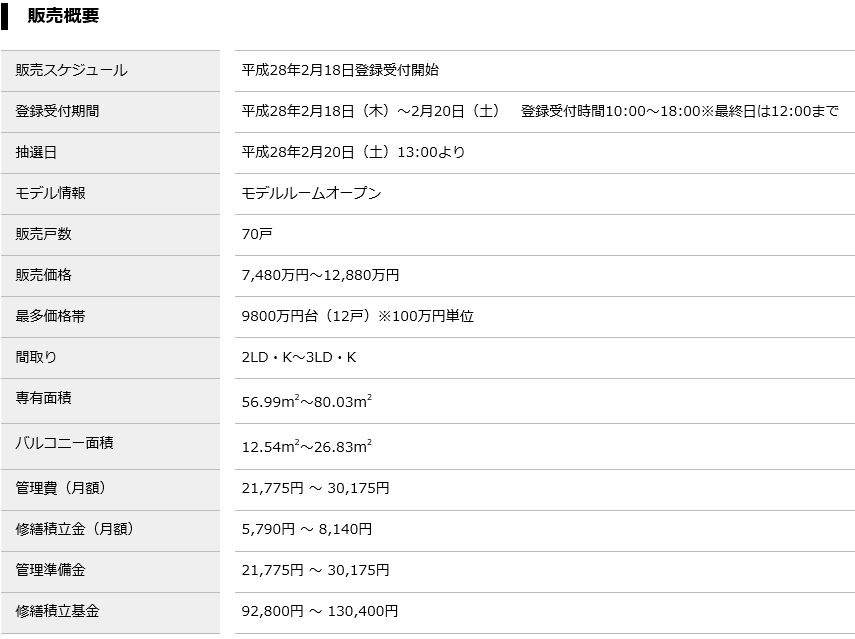Click the 専有面積 row label
The width and height of the screenshot is (855, 639).
click(x=43, y=398)
